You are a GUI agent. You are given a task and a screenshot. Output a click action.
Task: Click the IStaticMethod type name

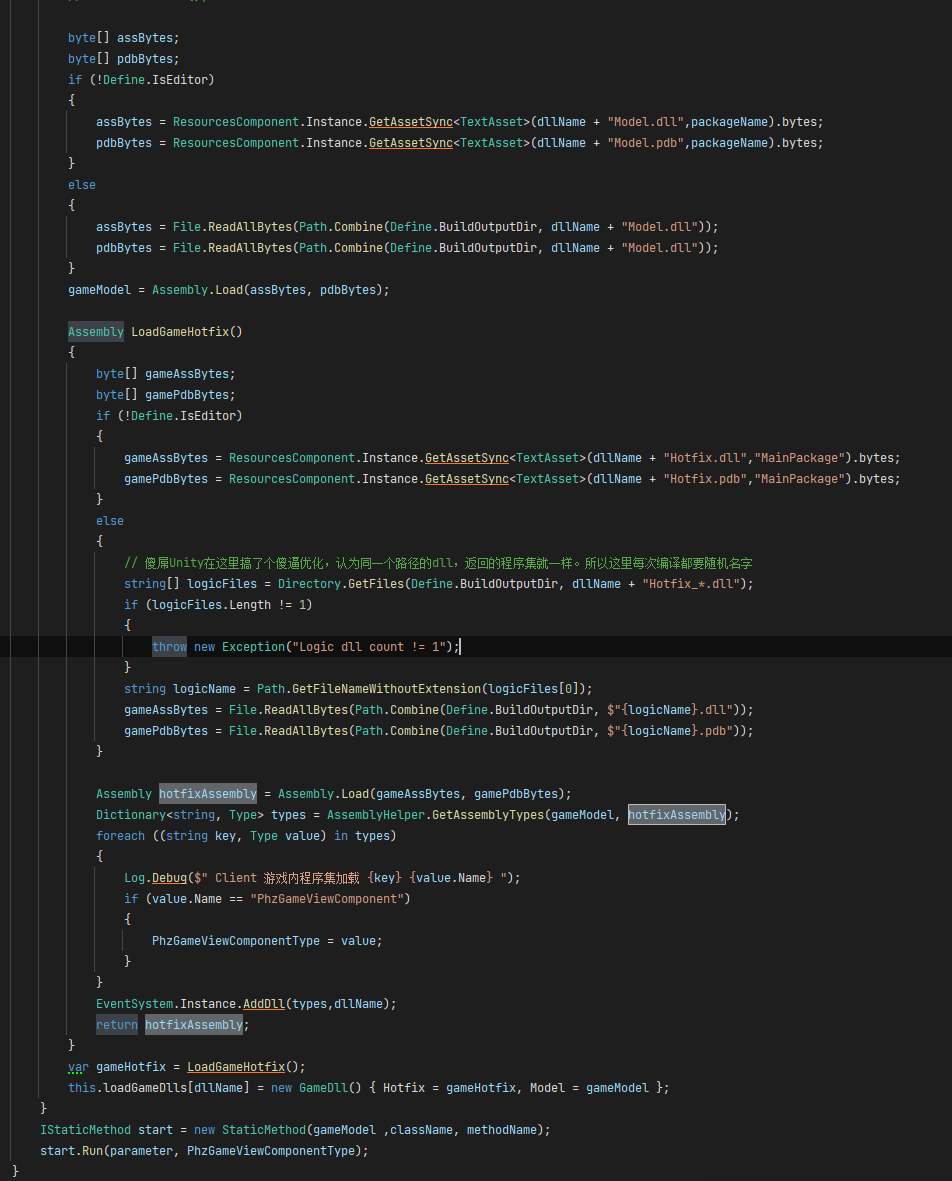[85, 1131]
